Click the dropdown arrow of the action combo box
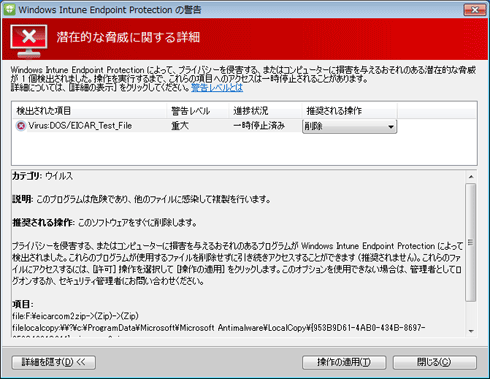The width and height of the screenshot is (490, 379). tap(391, 127)
